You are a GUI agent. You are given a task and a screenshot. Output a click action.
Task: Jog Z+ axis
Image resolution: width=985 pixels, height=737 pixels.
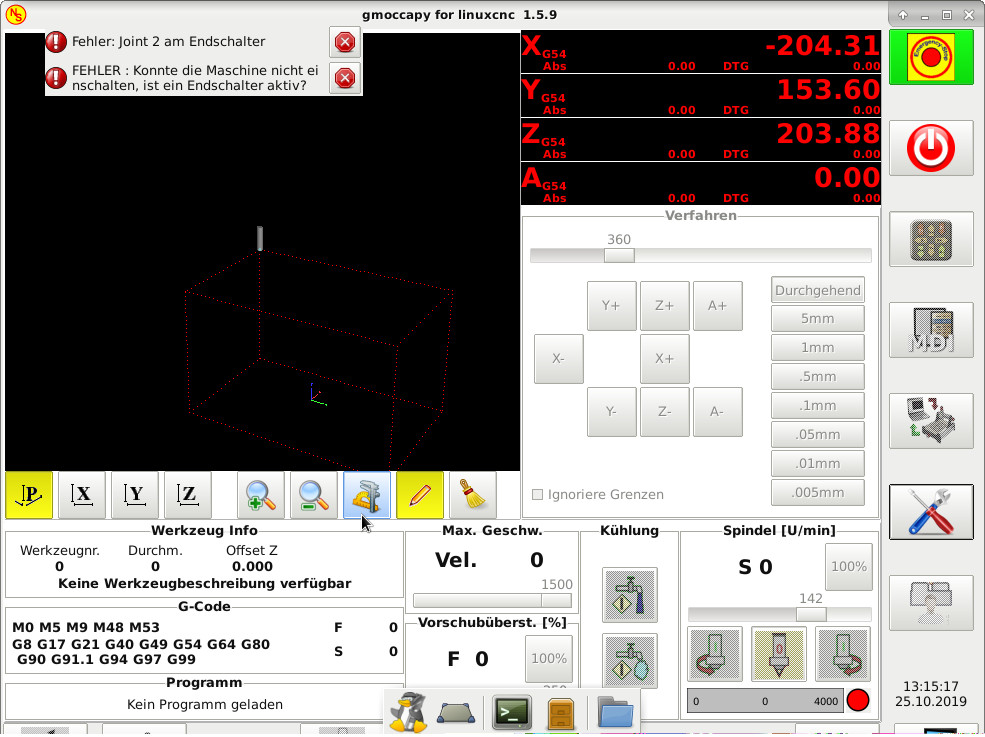tap(665, 306)
